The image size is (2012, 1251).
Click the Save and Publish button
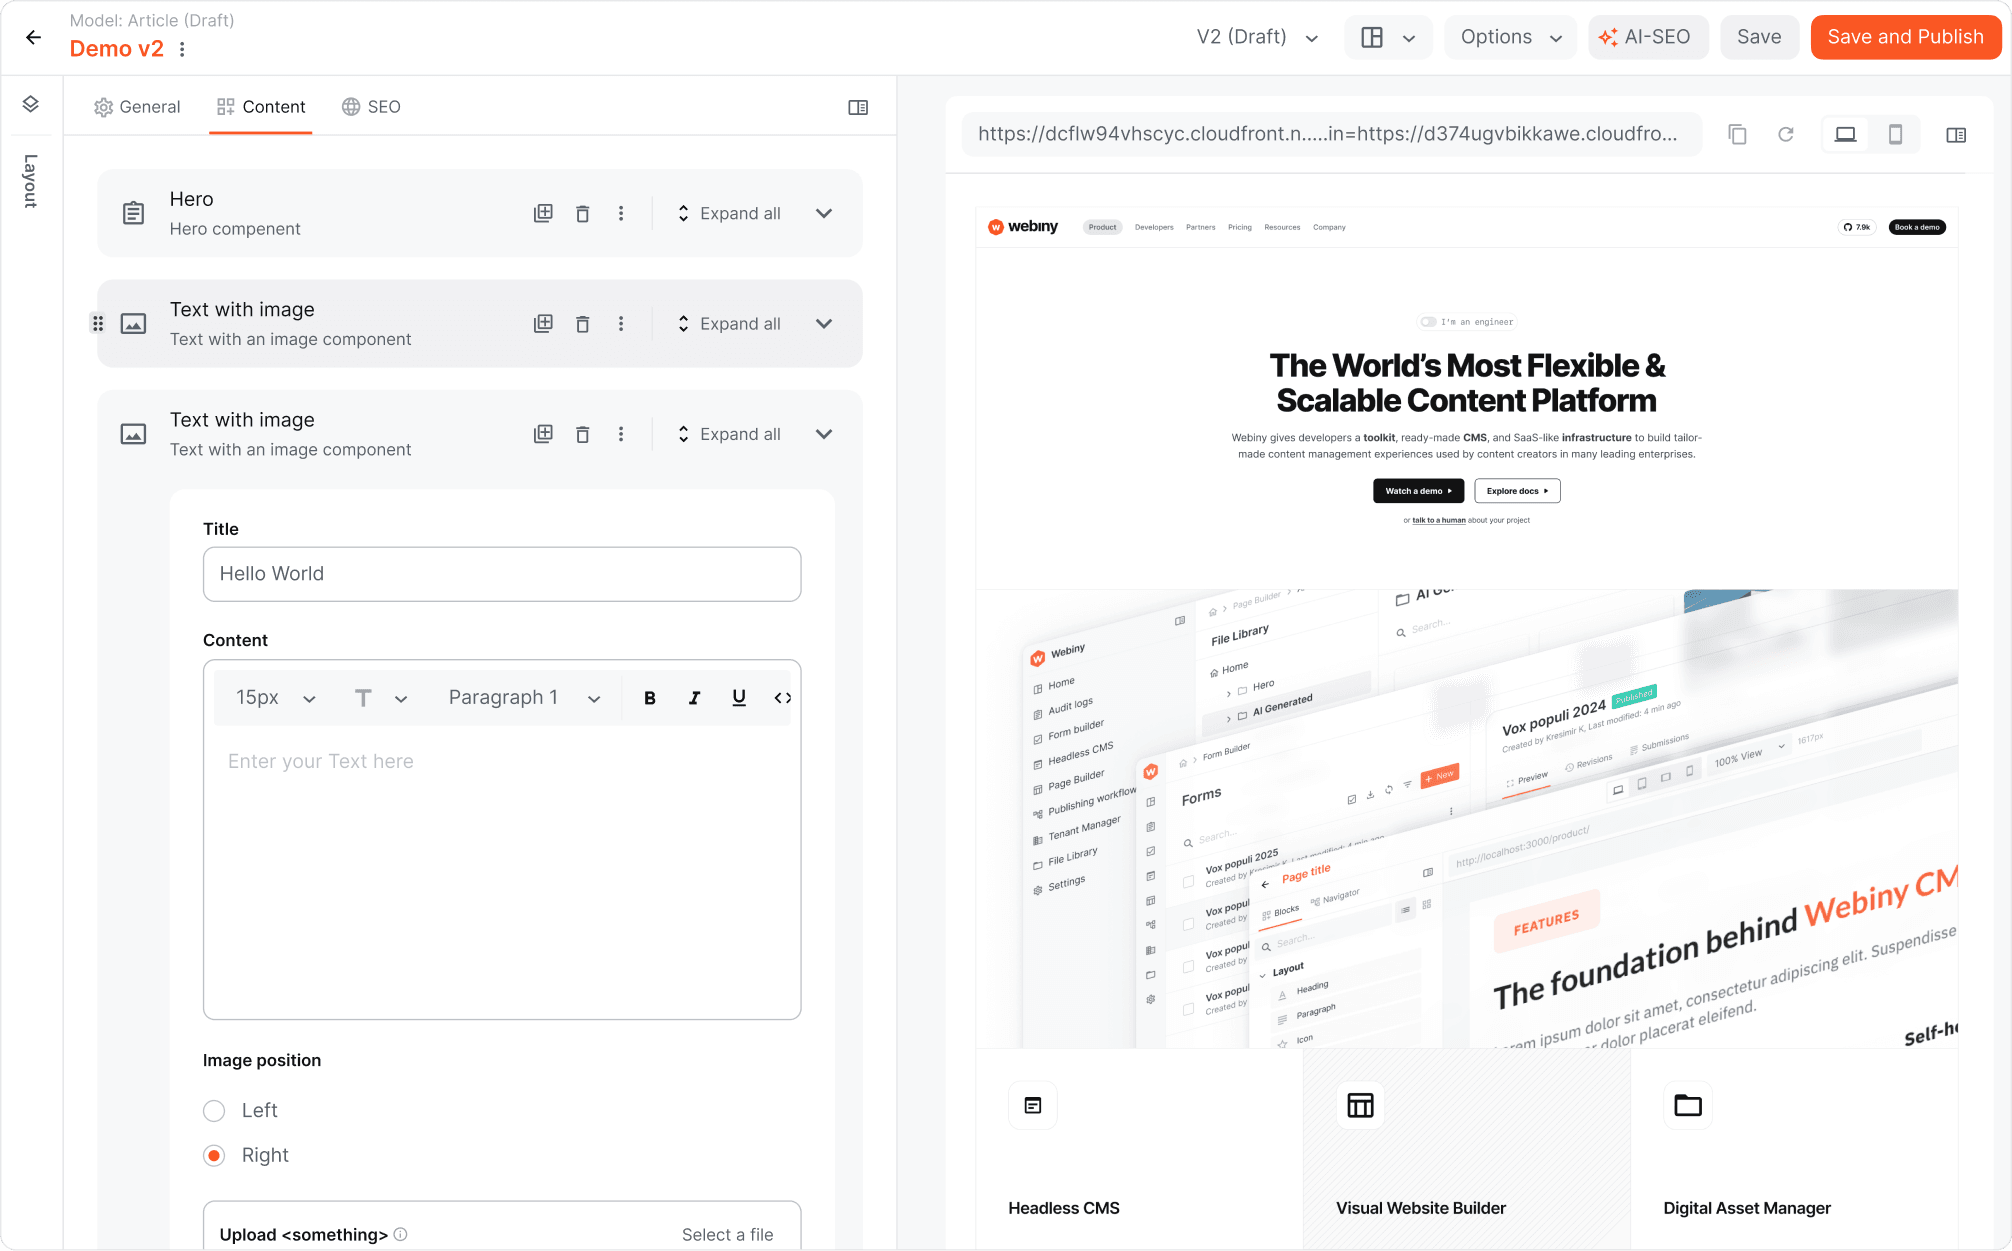click(x=1905, y=36)
